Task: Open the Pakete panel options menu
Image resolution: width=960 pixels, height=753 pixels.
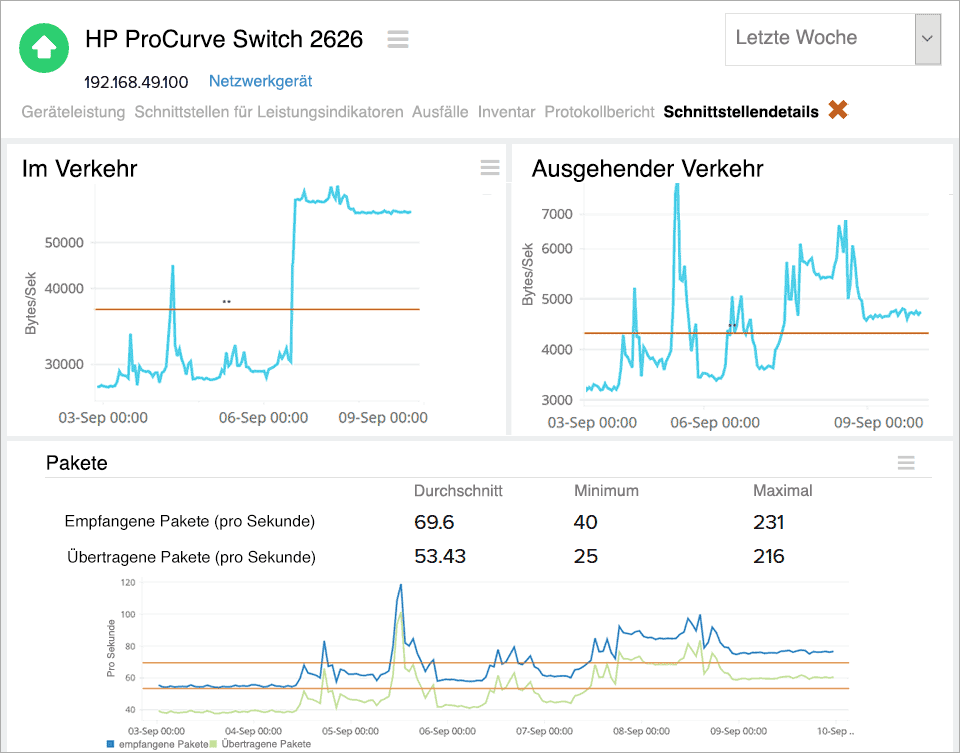Action: click(906, 463)
